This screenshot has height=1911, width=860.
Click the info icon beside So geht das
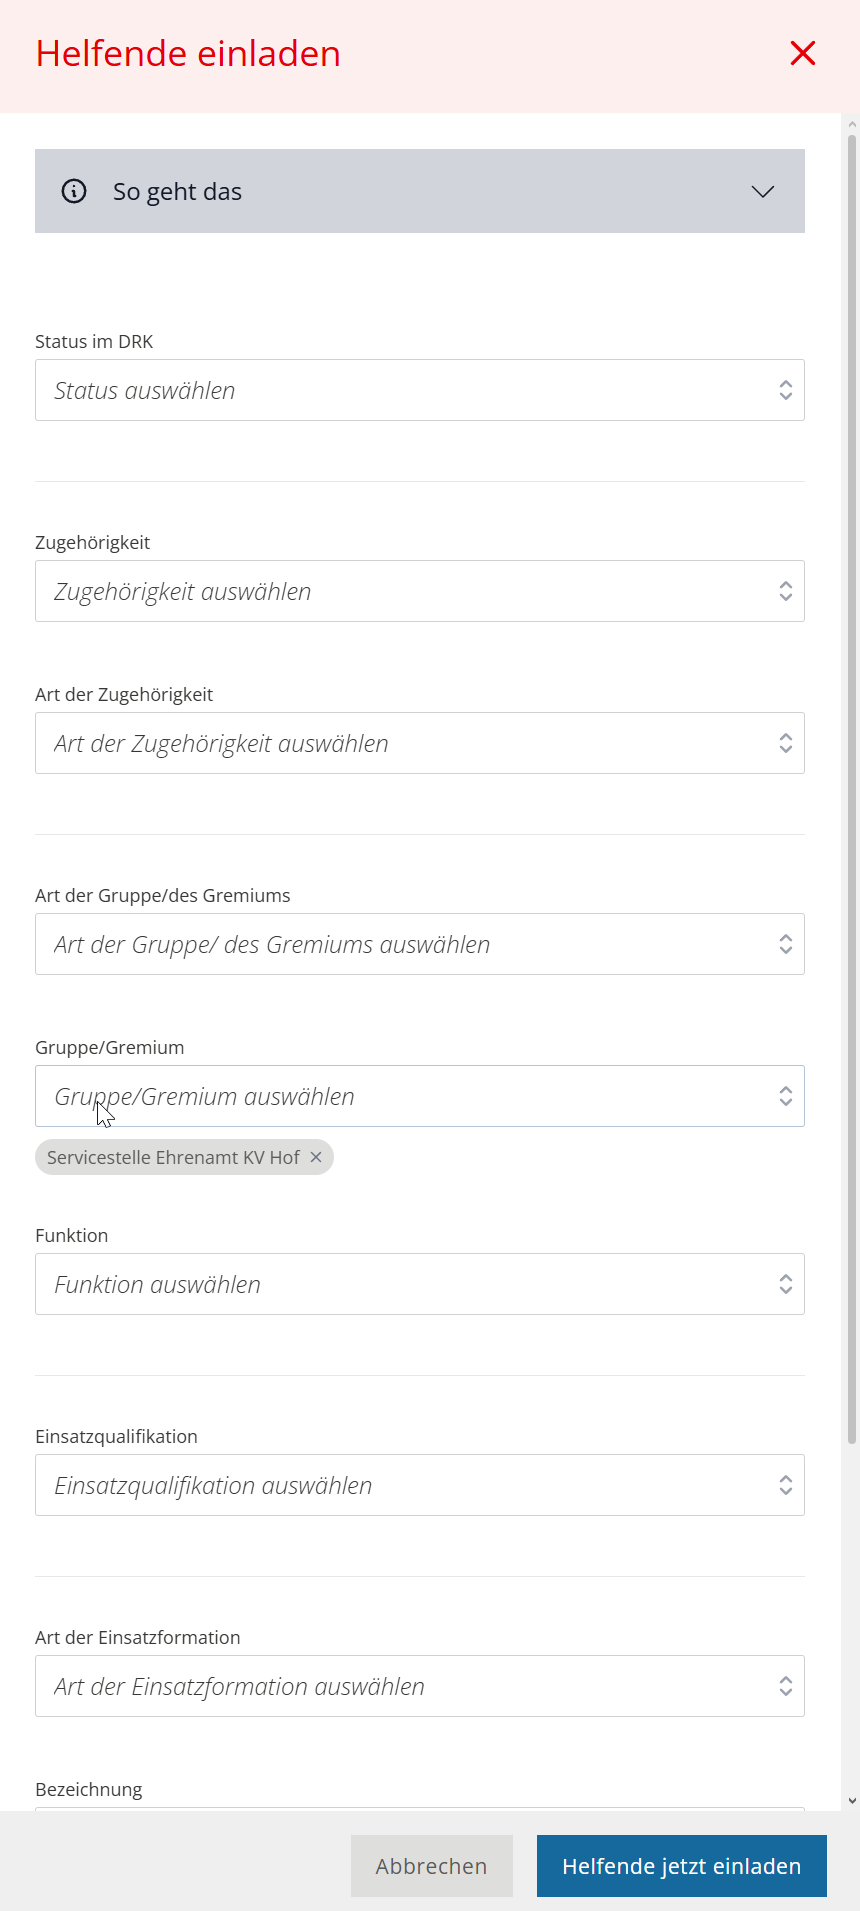pos(74,191)
